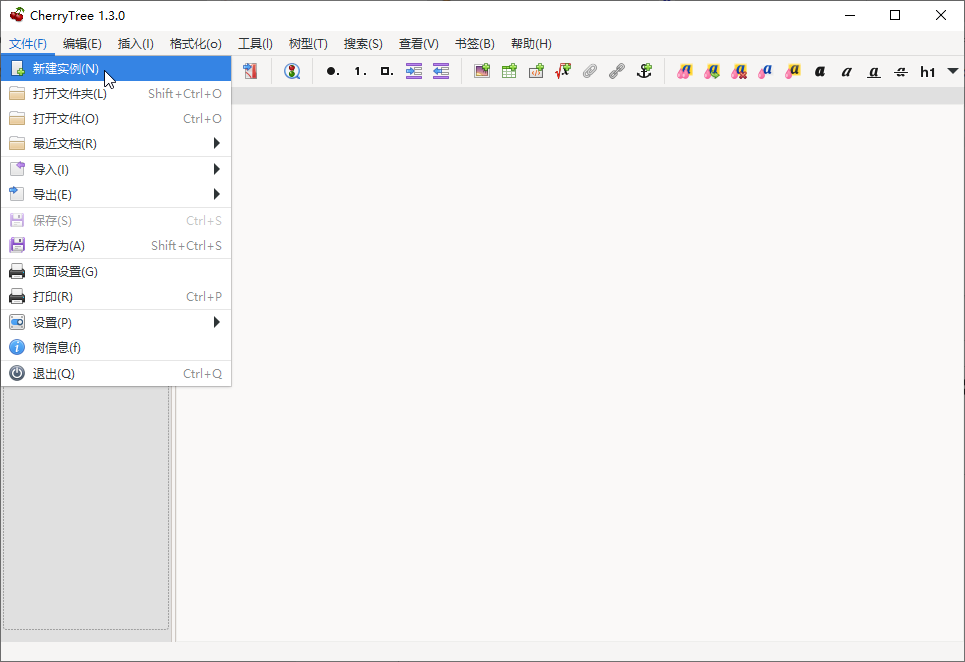Viewport: 965px width, 662px height.
Task: Insert an image via toolbar icon
Action: [x=482, y=71]
